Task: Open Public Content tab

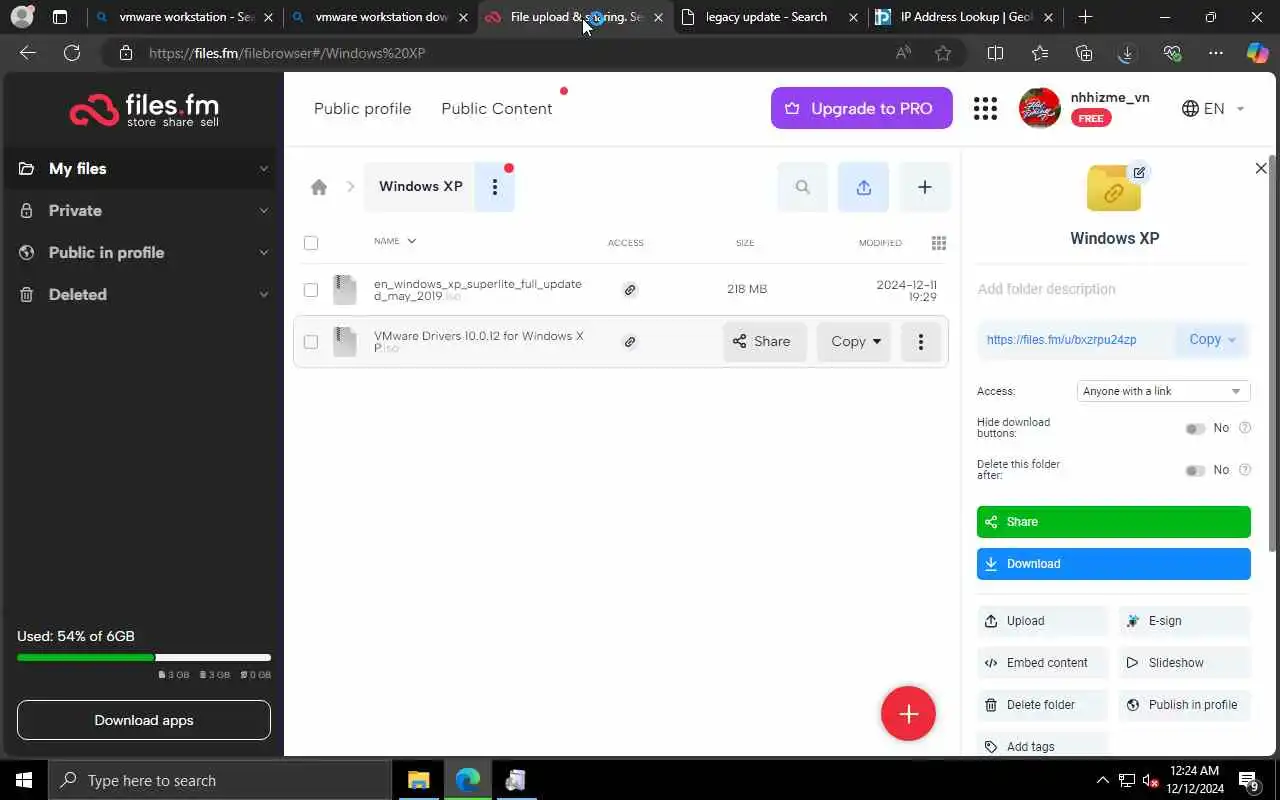Action: pos(496,109)
